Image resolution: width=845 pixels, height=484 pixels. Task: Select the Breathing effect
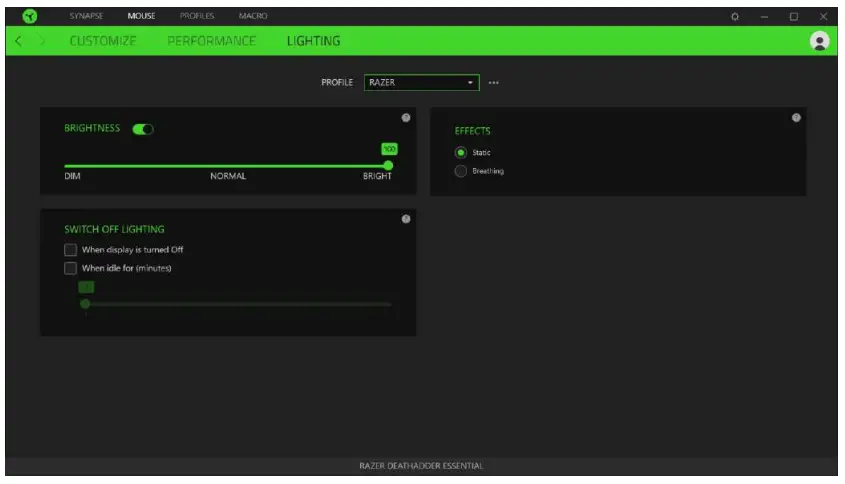click(460, 171)
